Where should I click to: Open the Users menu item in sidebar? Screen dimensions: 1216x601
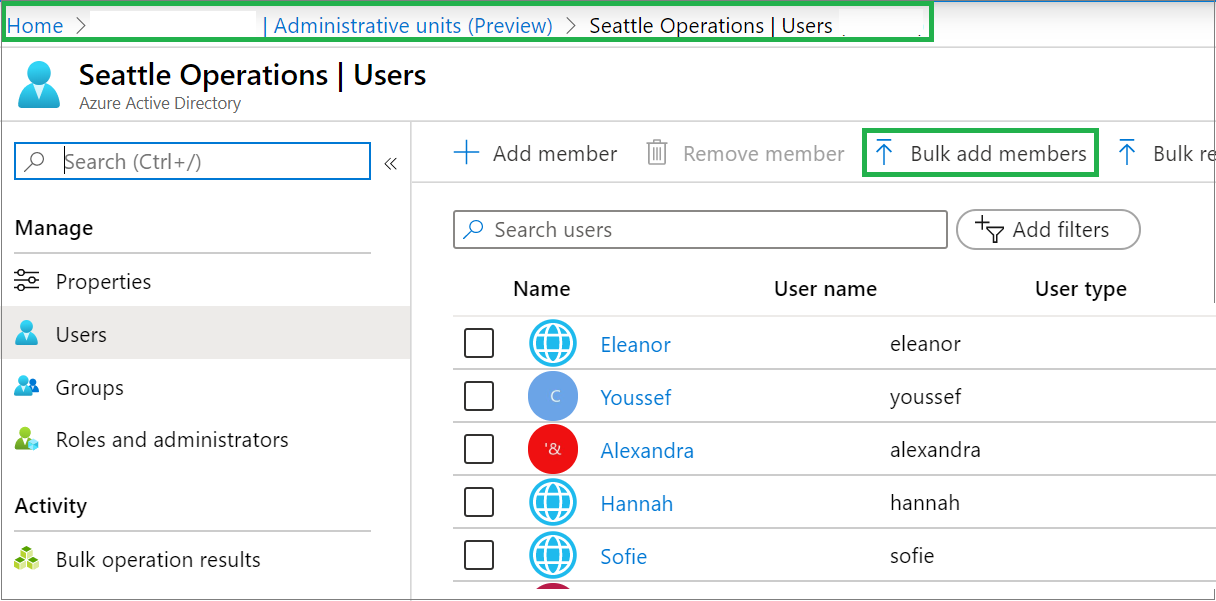coord(81,334)
